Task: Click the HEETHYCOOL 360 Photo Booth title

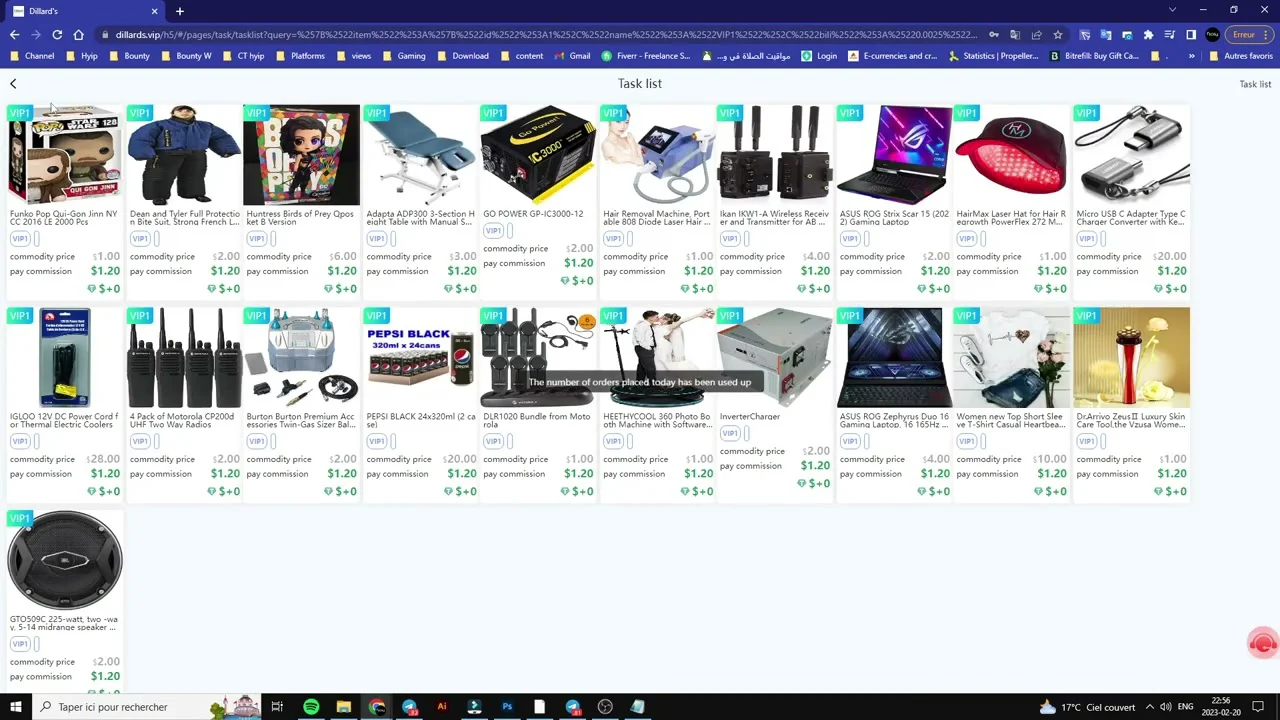Action: tap(657, 421)
